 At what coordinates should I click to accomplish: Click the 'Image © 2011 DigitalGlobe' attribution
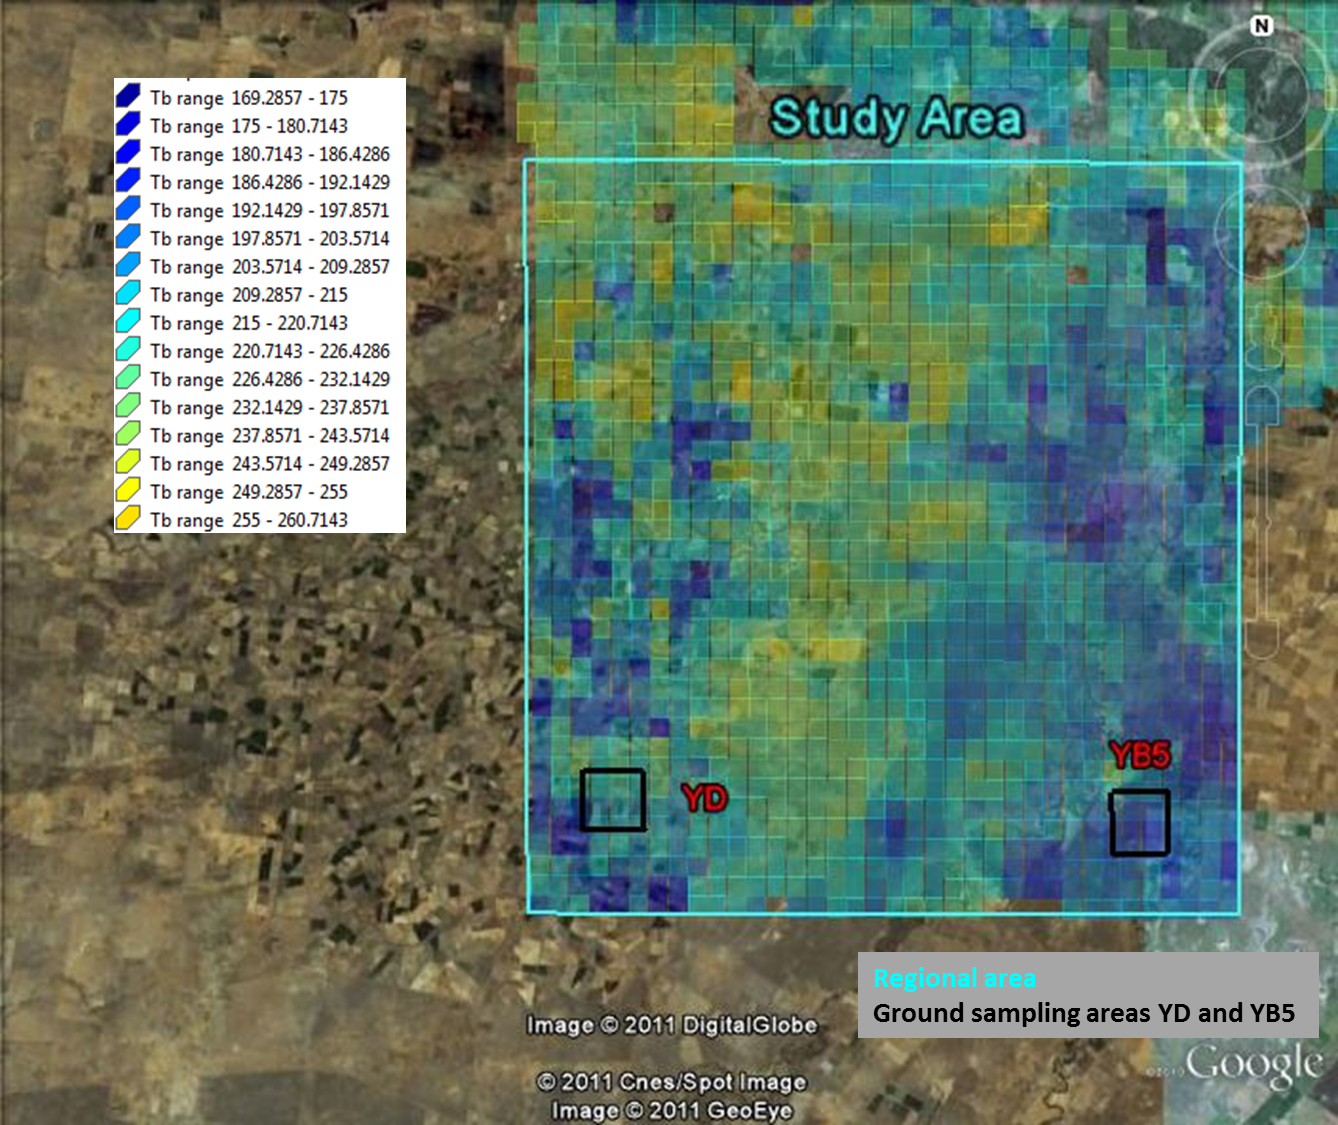(671, 1025)
